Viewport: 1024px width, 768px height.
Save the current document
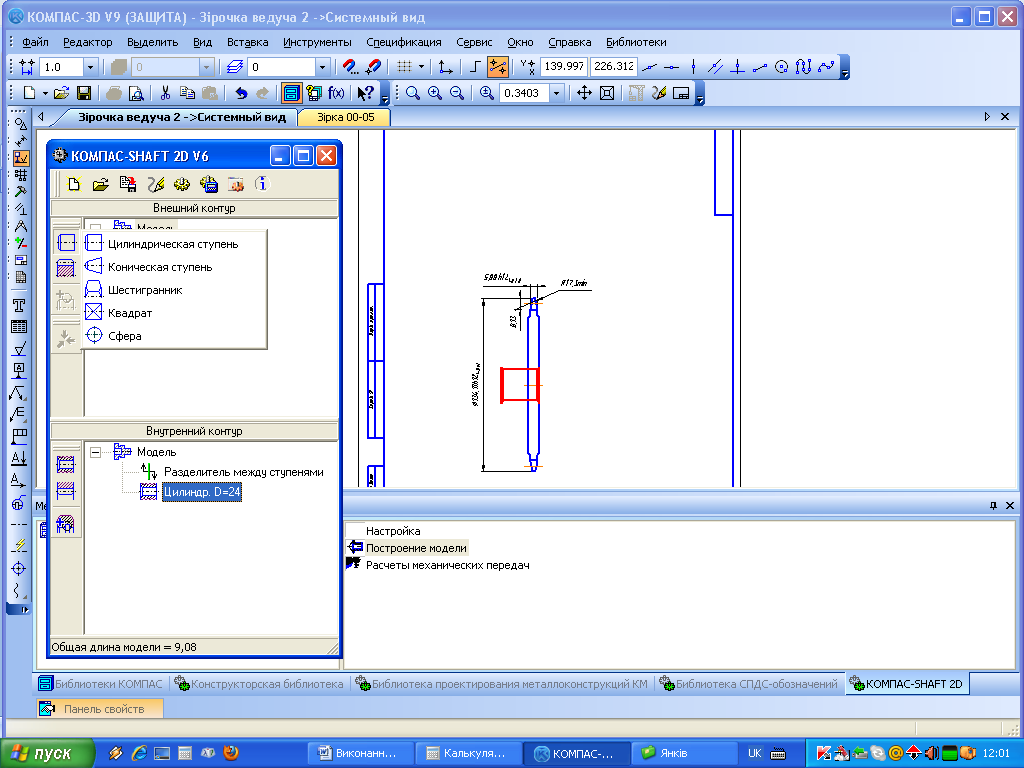(84, 93)
